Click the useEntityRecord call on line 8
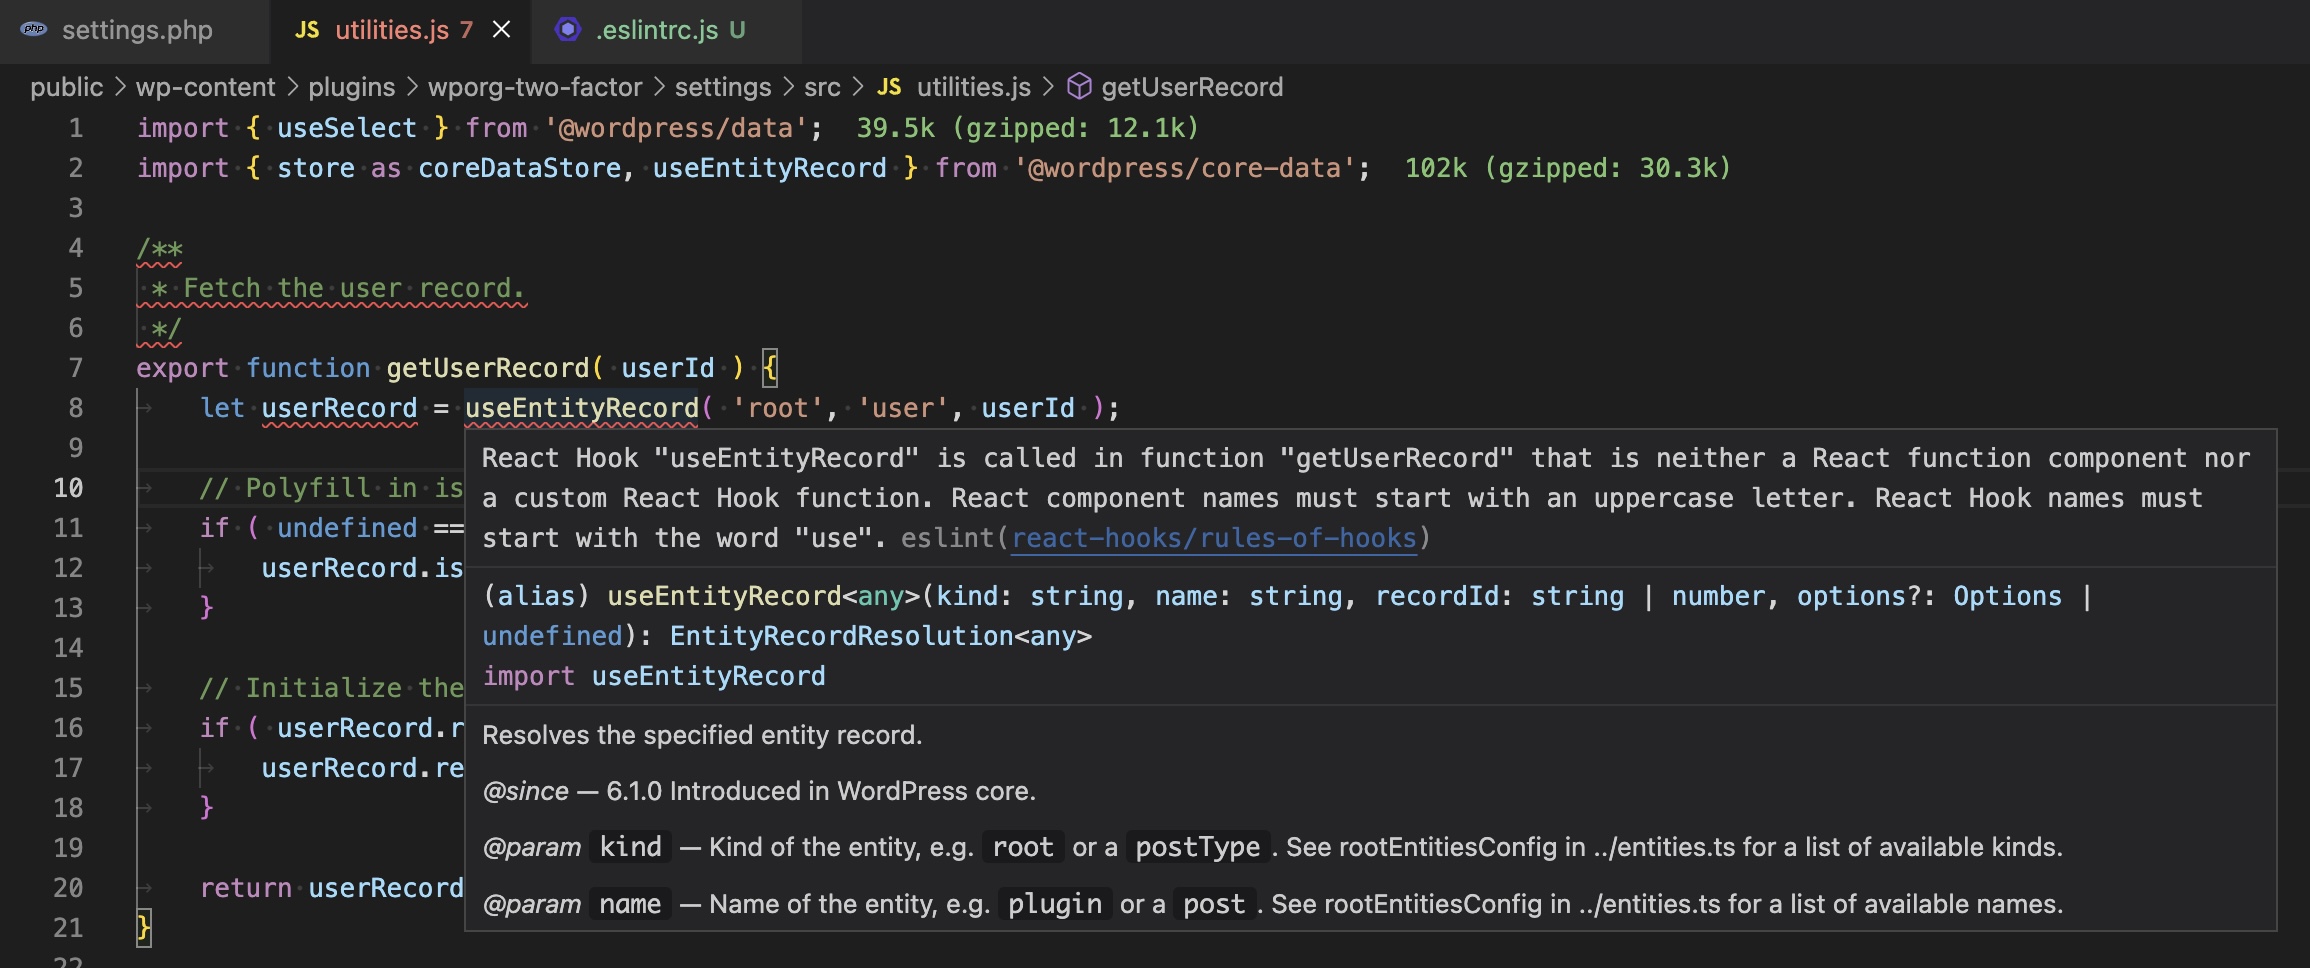Screen dimensions: 2310x968 [582, 408]
